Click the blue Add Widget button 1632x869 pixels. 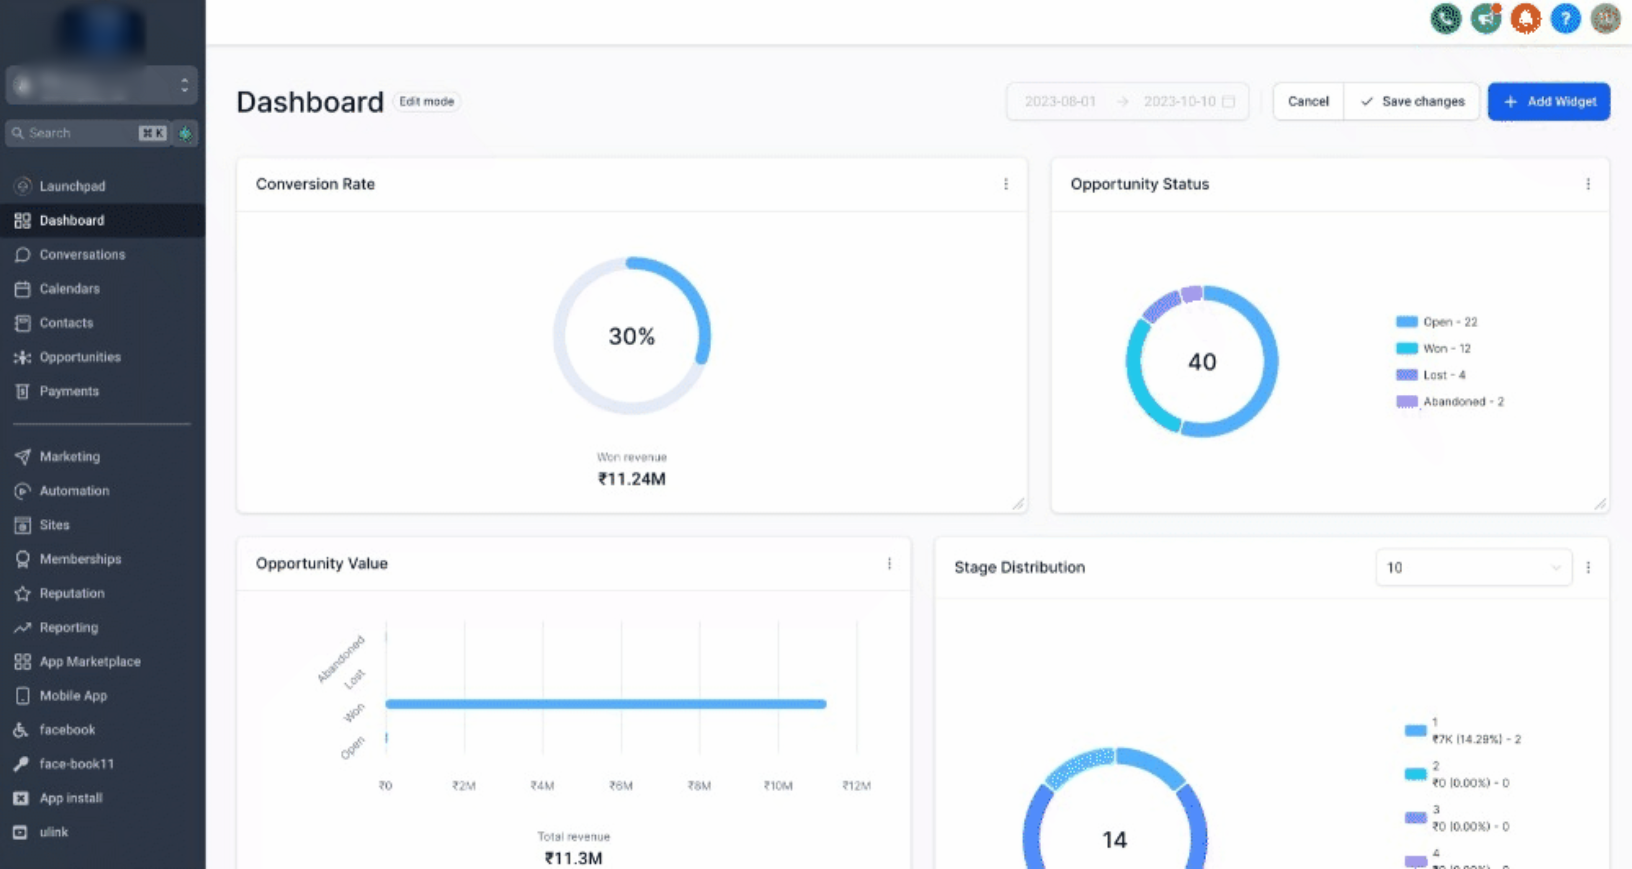click(x=1549, y=101)
